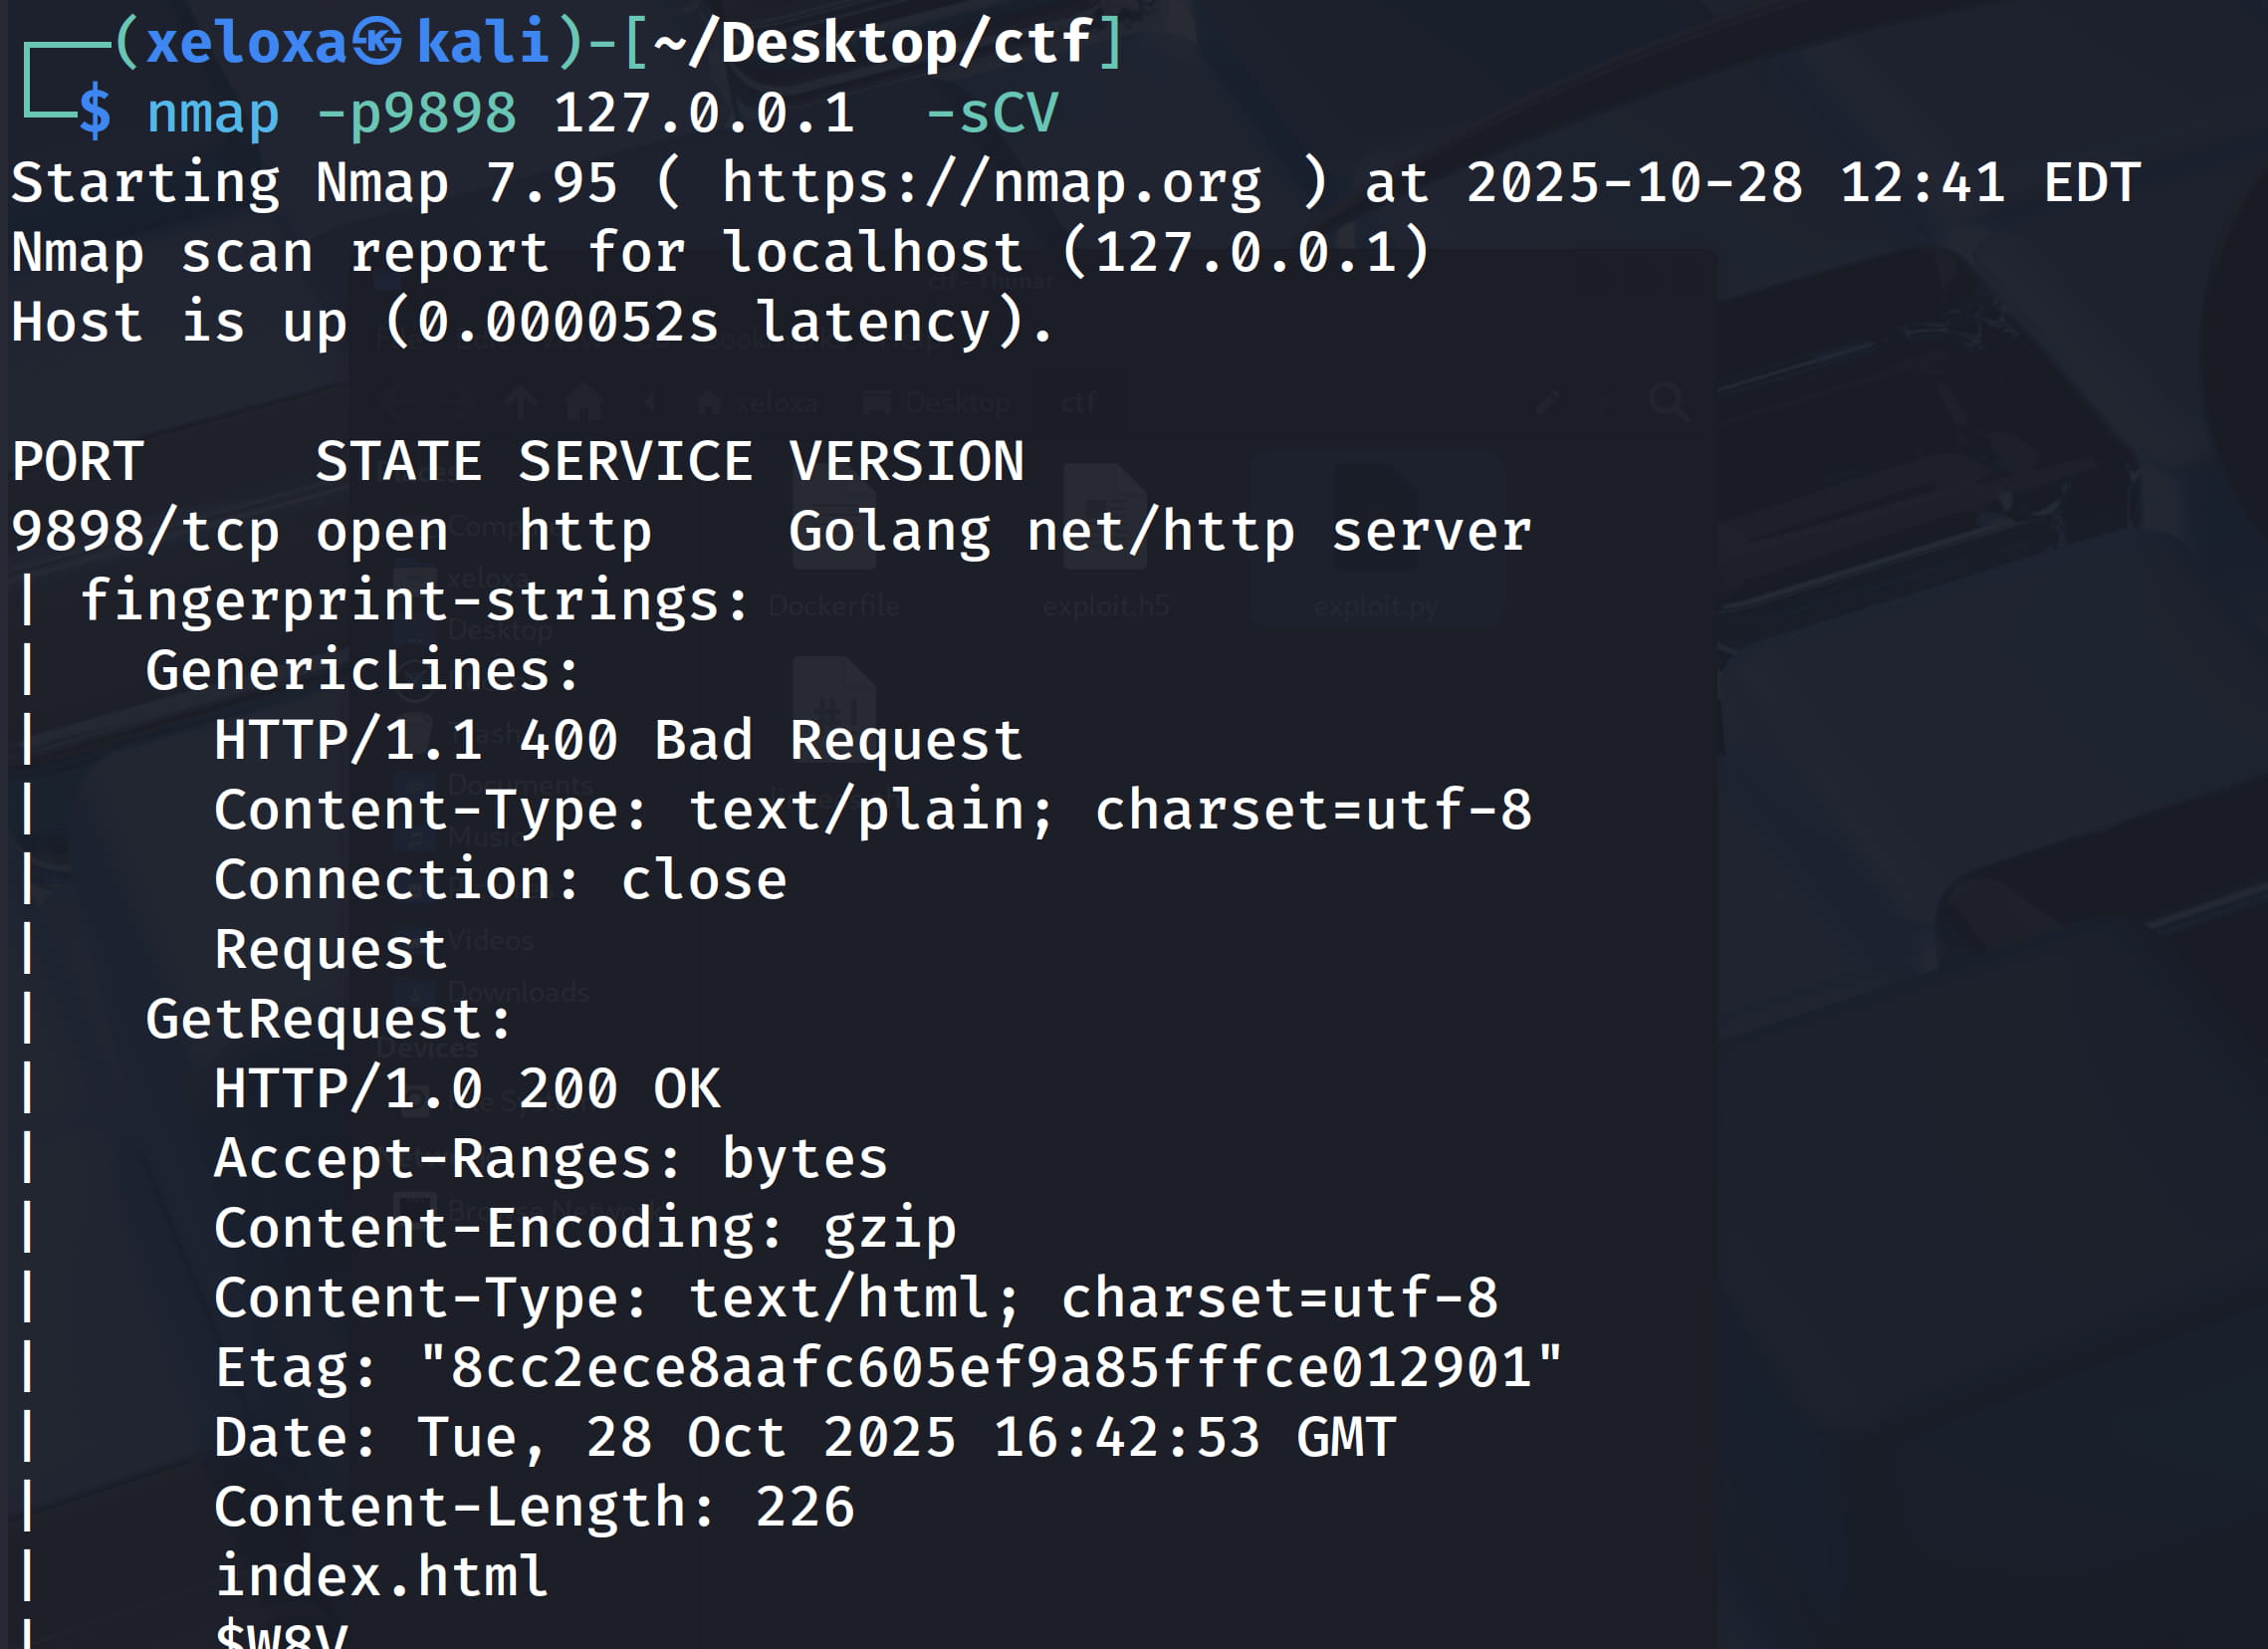Click the 9898/tcp port entry
This screenshot has width=2268, height=1649.
coord(145,532)
